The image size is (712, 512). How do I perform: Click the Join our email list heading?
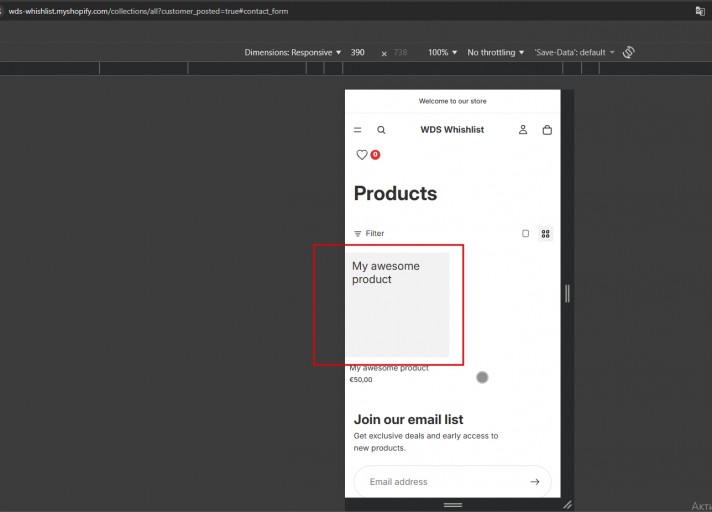(408, 419)
